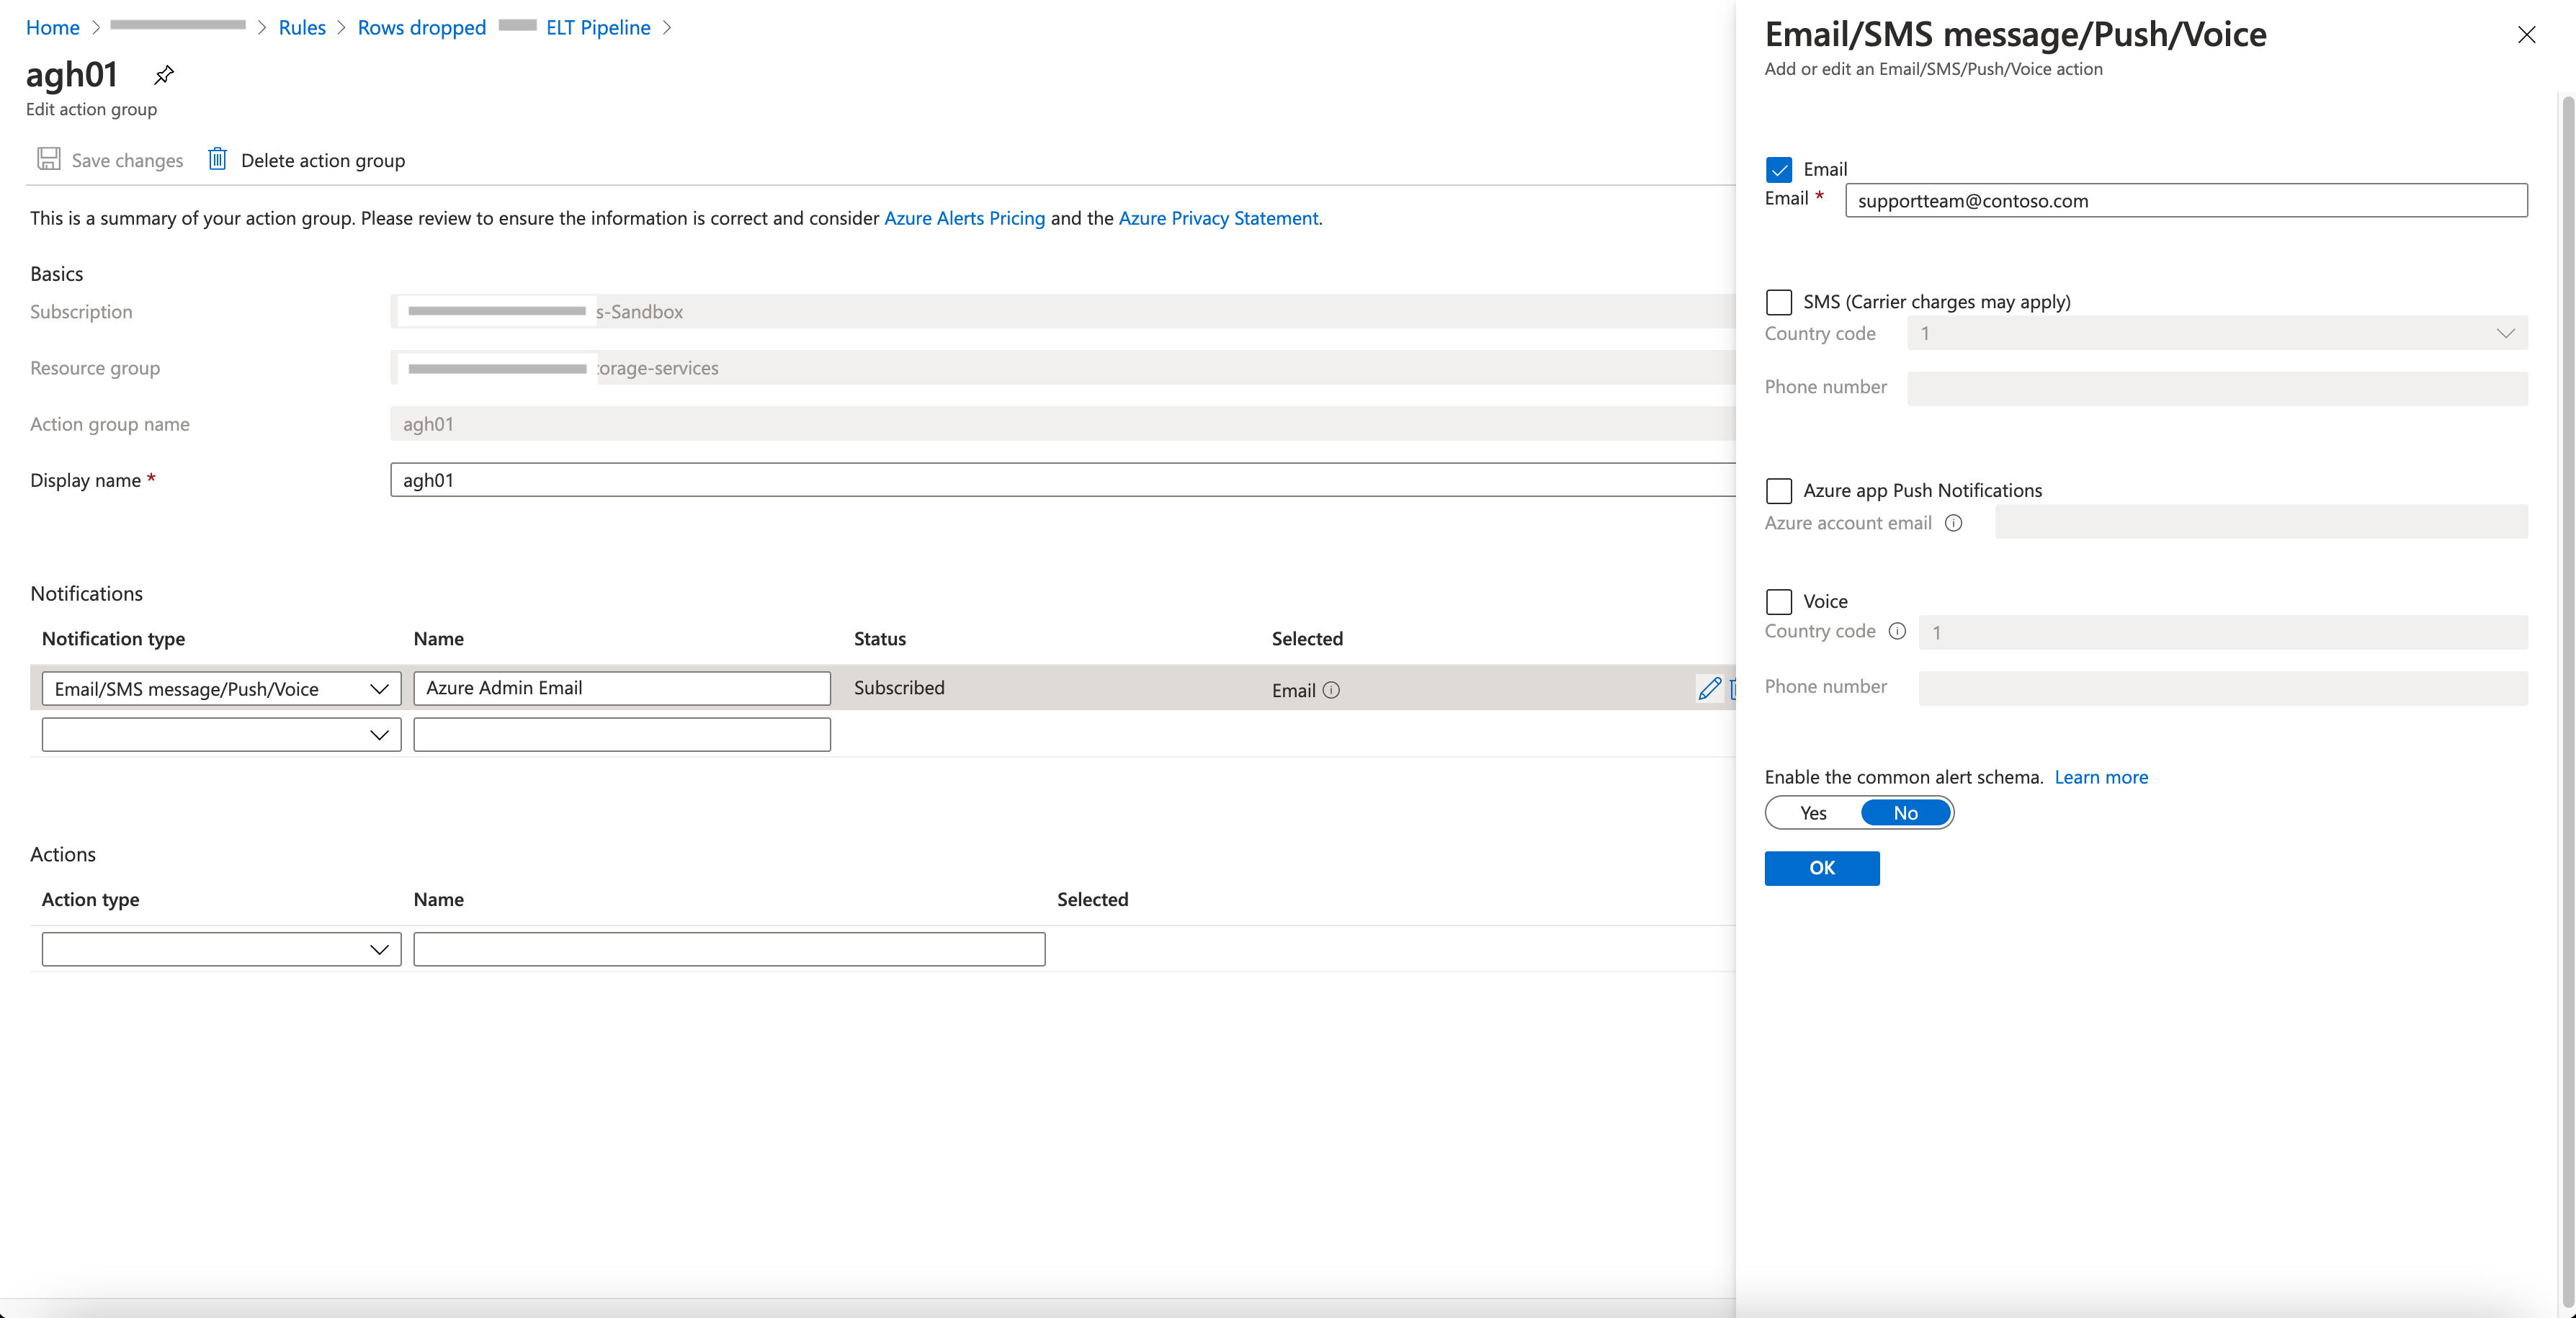Navigate to Home breadcrumb

click(52, 27)
